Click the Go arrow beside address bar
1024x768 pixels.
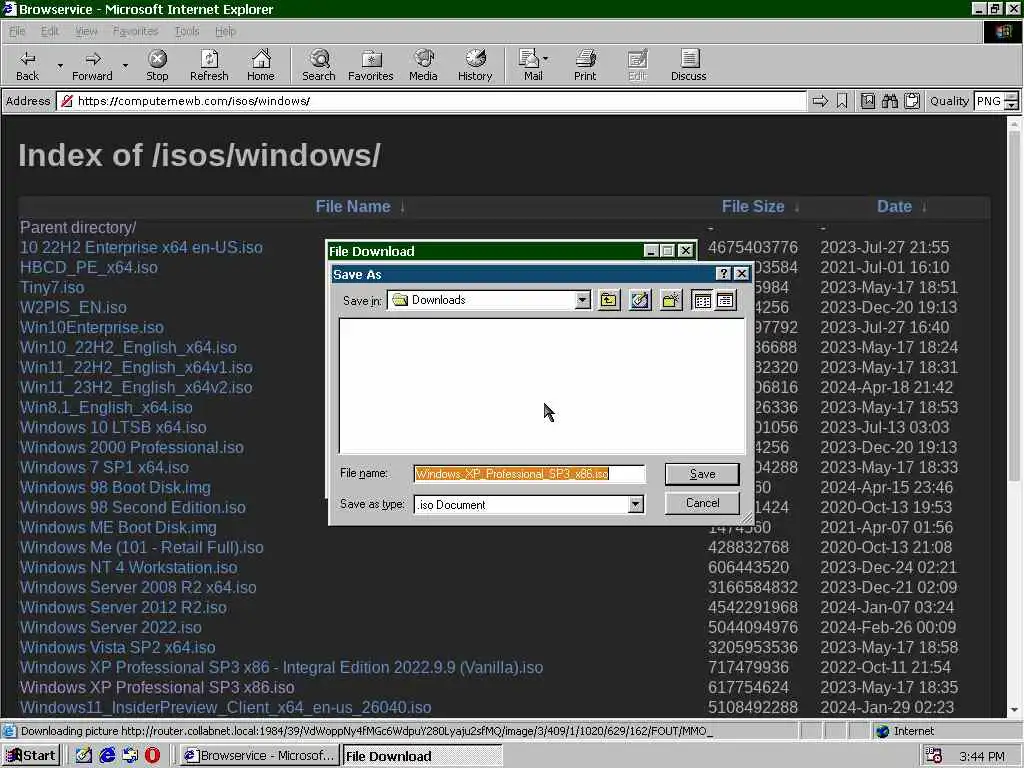[x=820, y=101]
